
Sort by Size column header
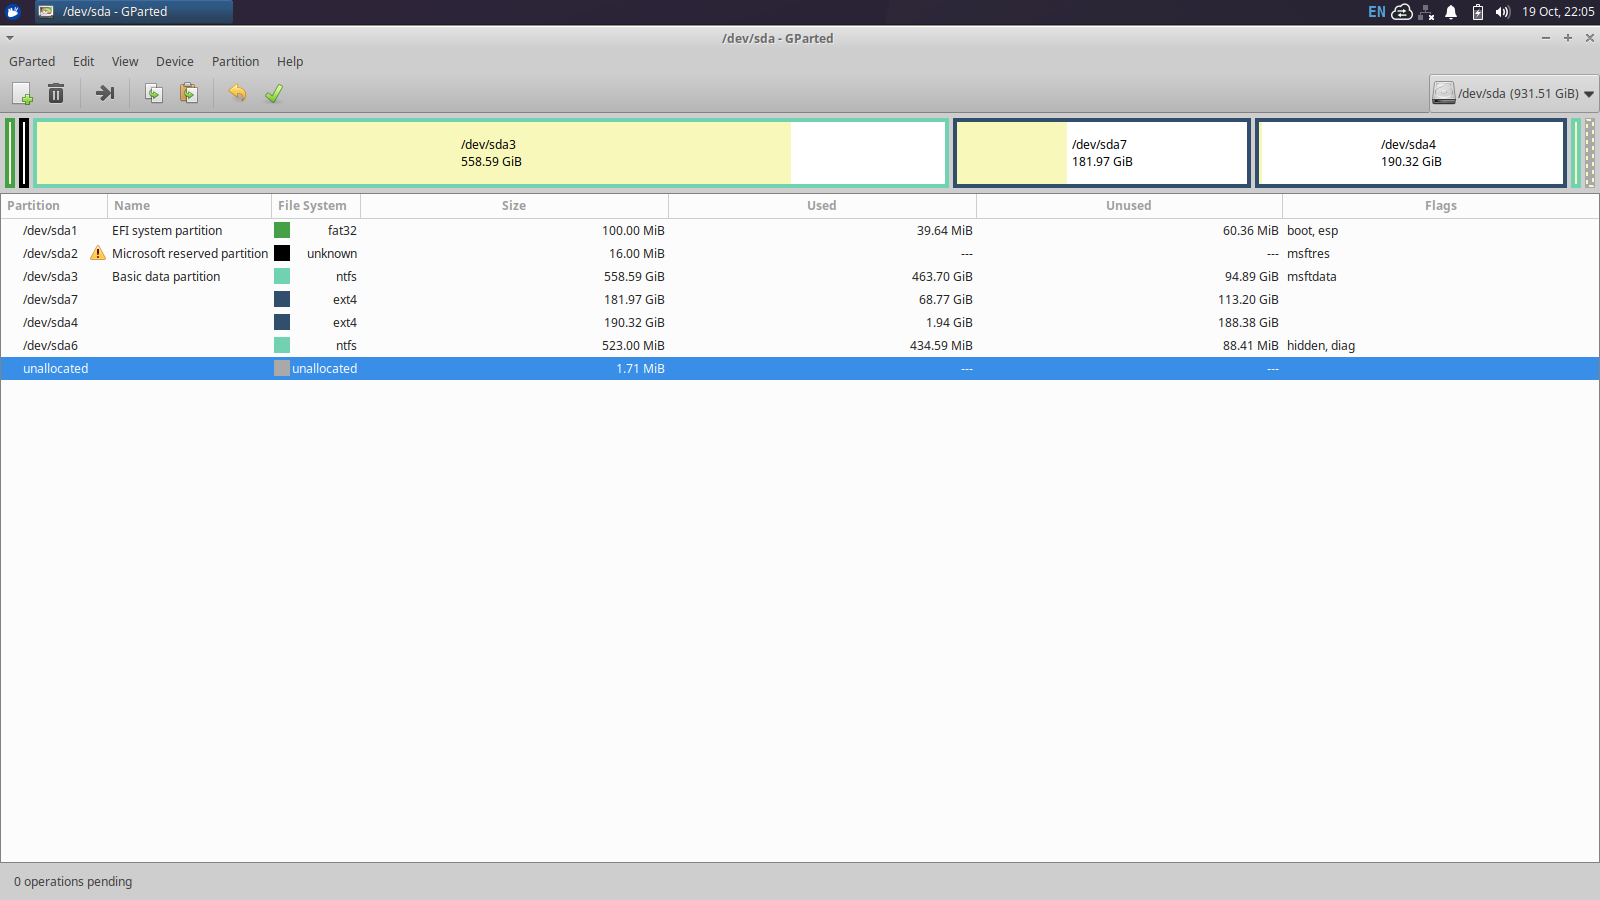pos(514,205)
